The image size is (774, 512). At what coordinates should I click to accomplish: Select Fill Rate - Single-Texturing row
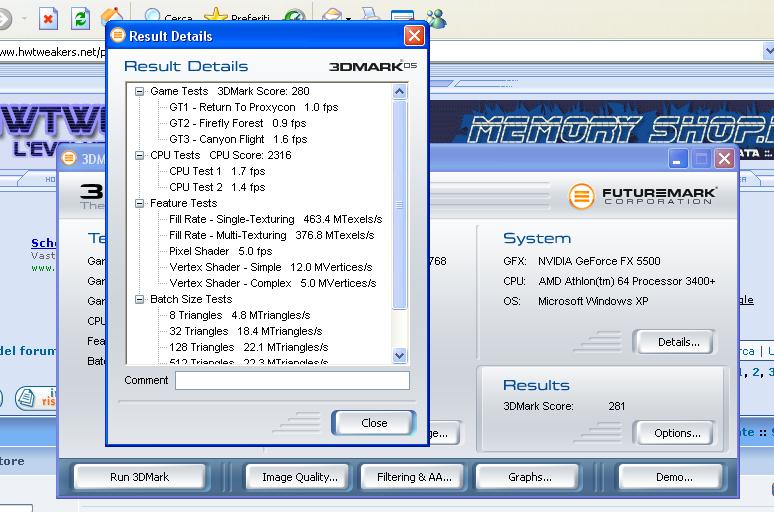click(275, 219)
